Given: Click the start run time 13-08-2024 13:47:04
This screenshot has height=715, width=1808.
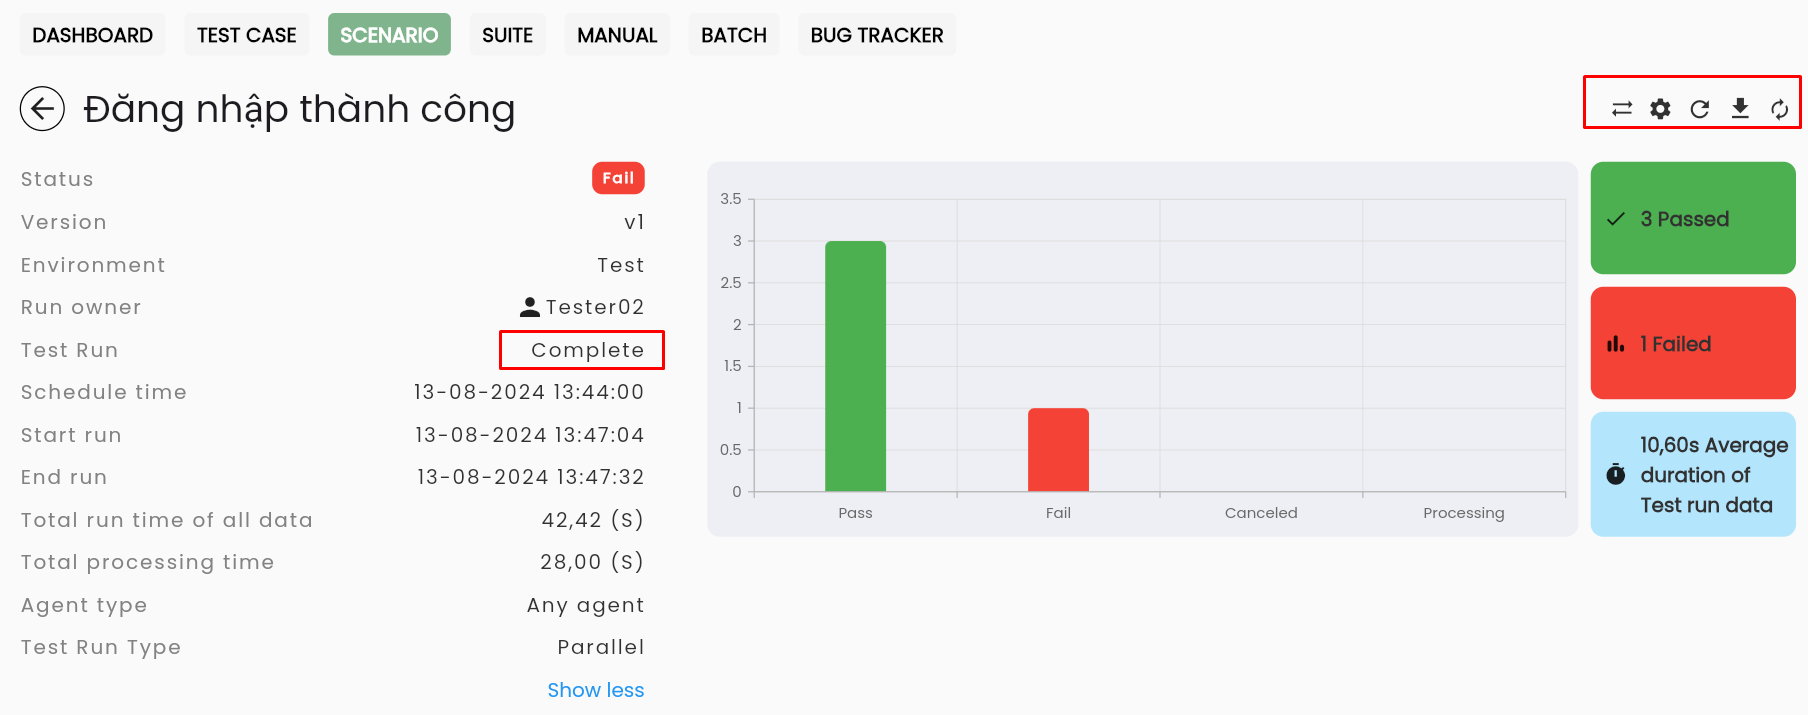Looking at the screenshot, I should (530, 435).
